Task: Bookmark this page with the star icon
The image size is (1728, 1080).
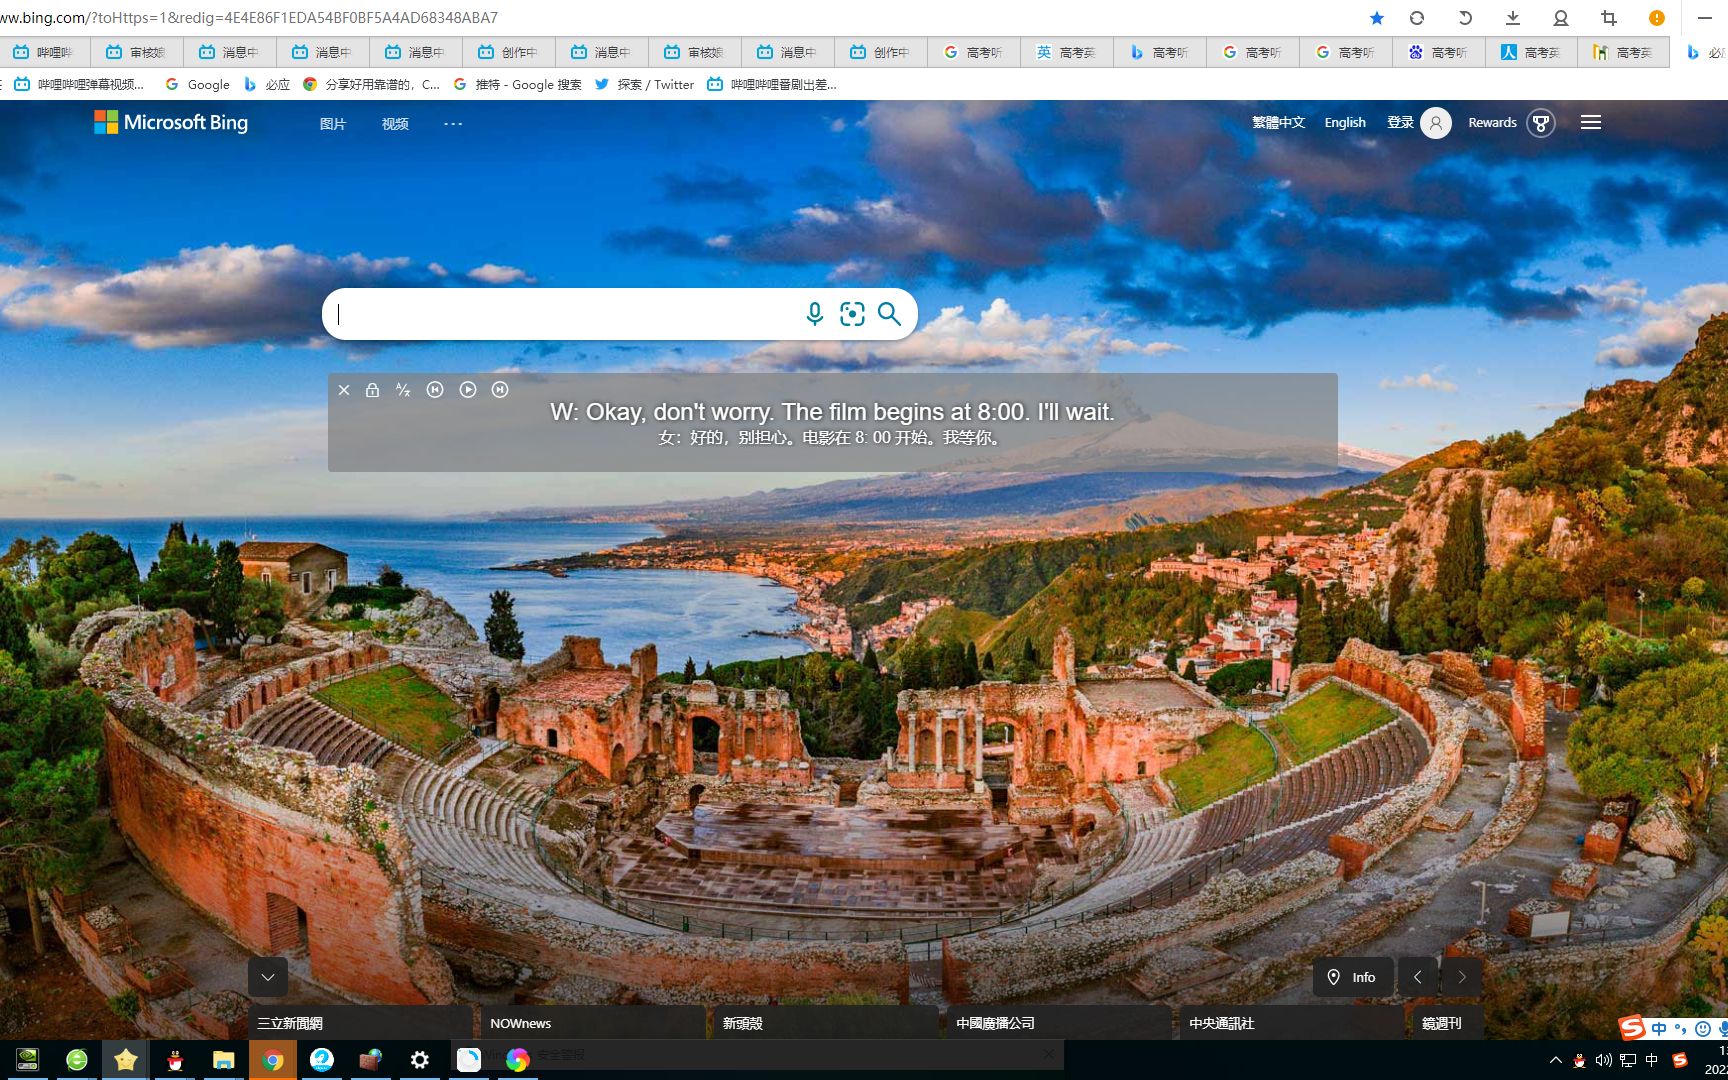Action: 1377,18
